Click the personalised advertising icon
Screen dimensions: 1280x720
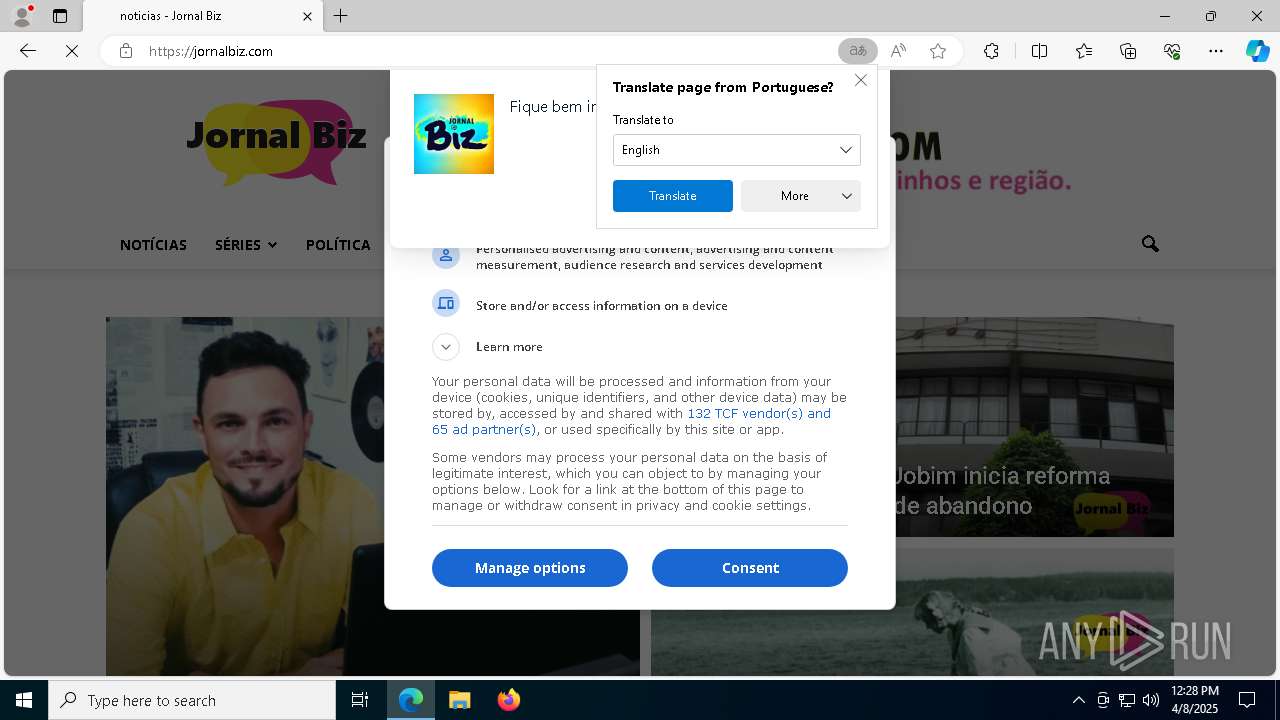(446, 255)
